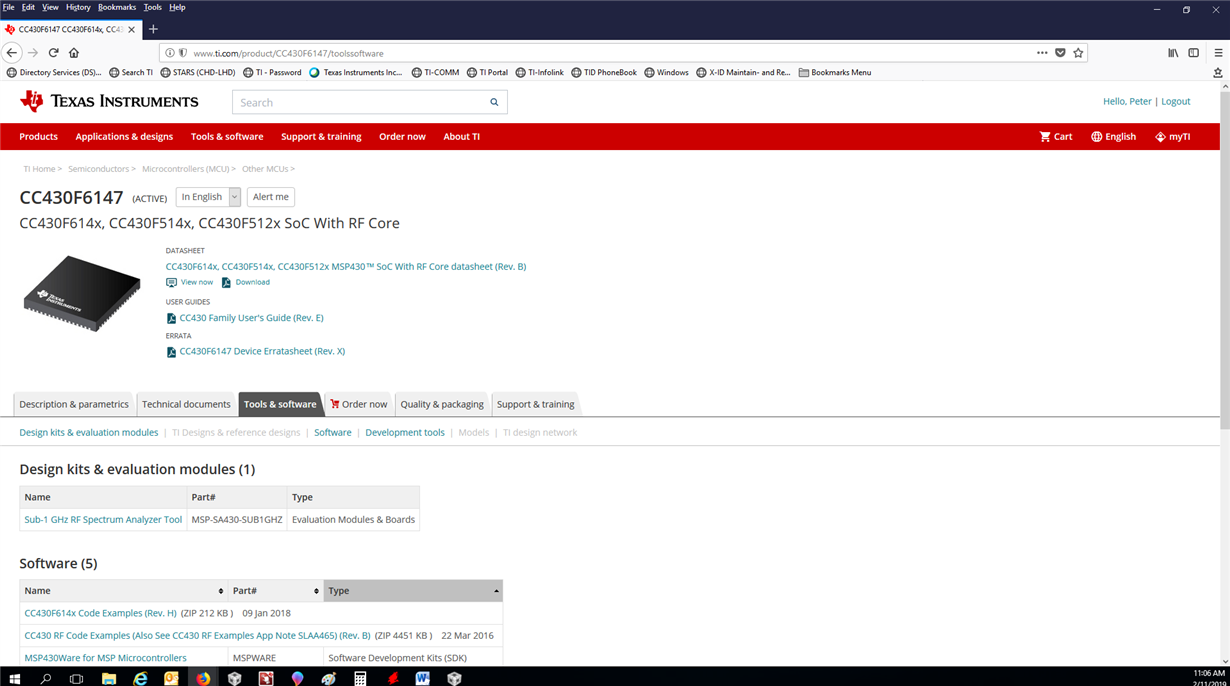Open a new browser tab

[153, 30]
